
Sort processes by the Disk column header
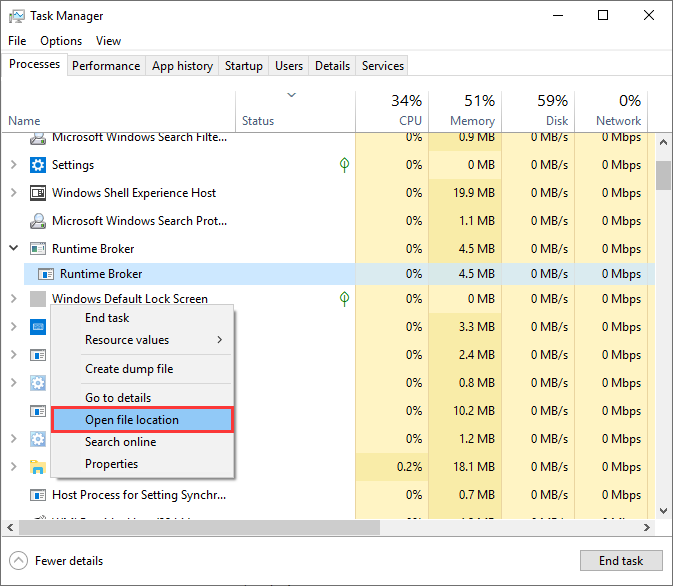538,111
